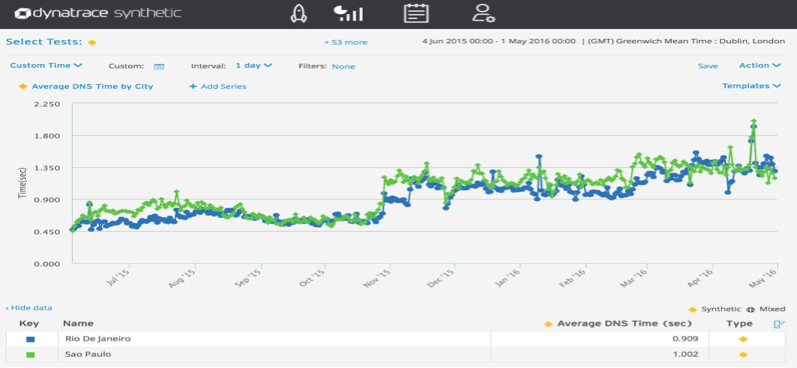This screenshot has height=368, width=797.
Task: Click the Dynatrace Synthetic logo
Action: point(98,13)
